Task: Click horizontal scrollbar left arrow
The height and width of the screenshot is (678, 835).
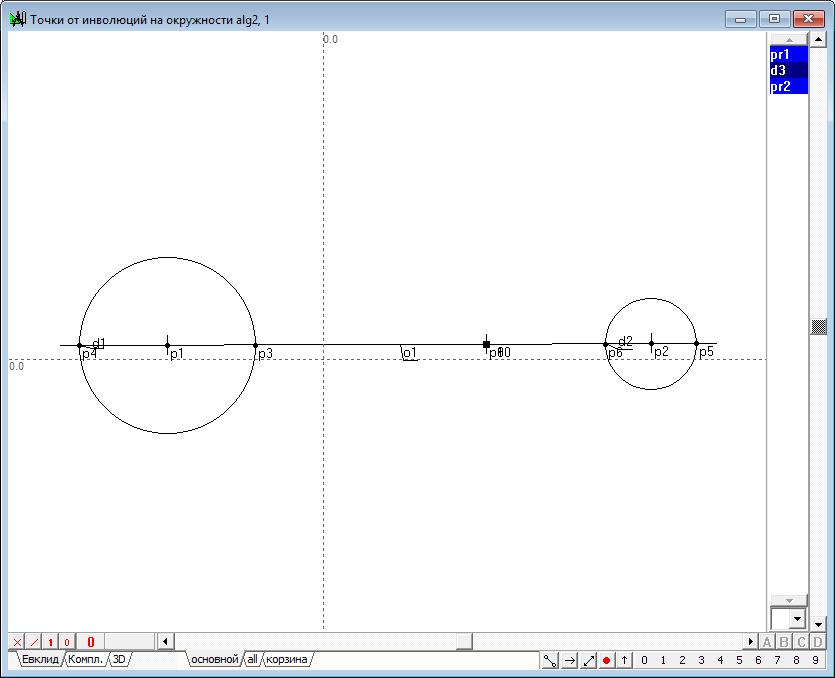Action: click(165, 642)
